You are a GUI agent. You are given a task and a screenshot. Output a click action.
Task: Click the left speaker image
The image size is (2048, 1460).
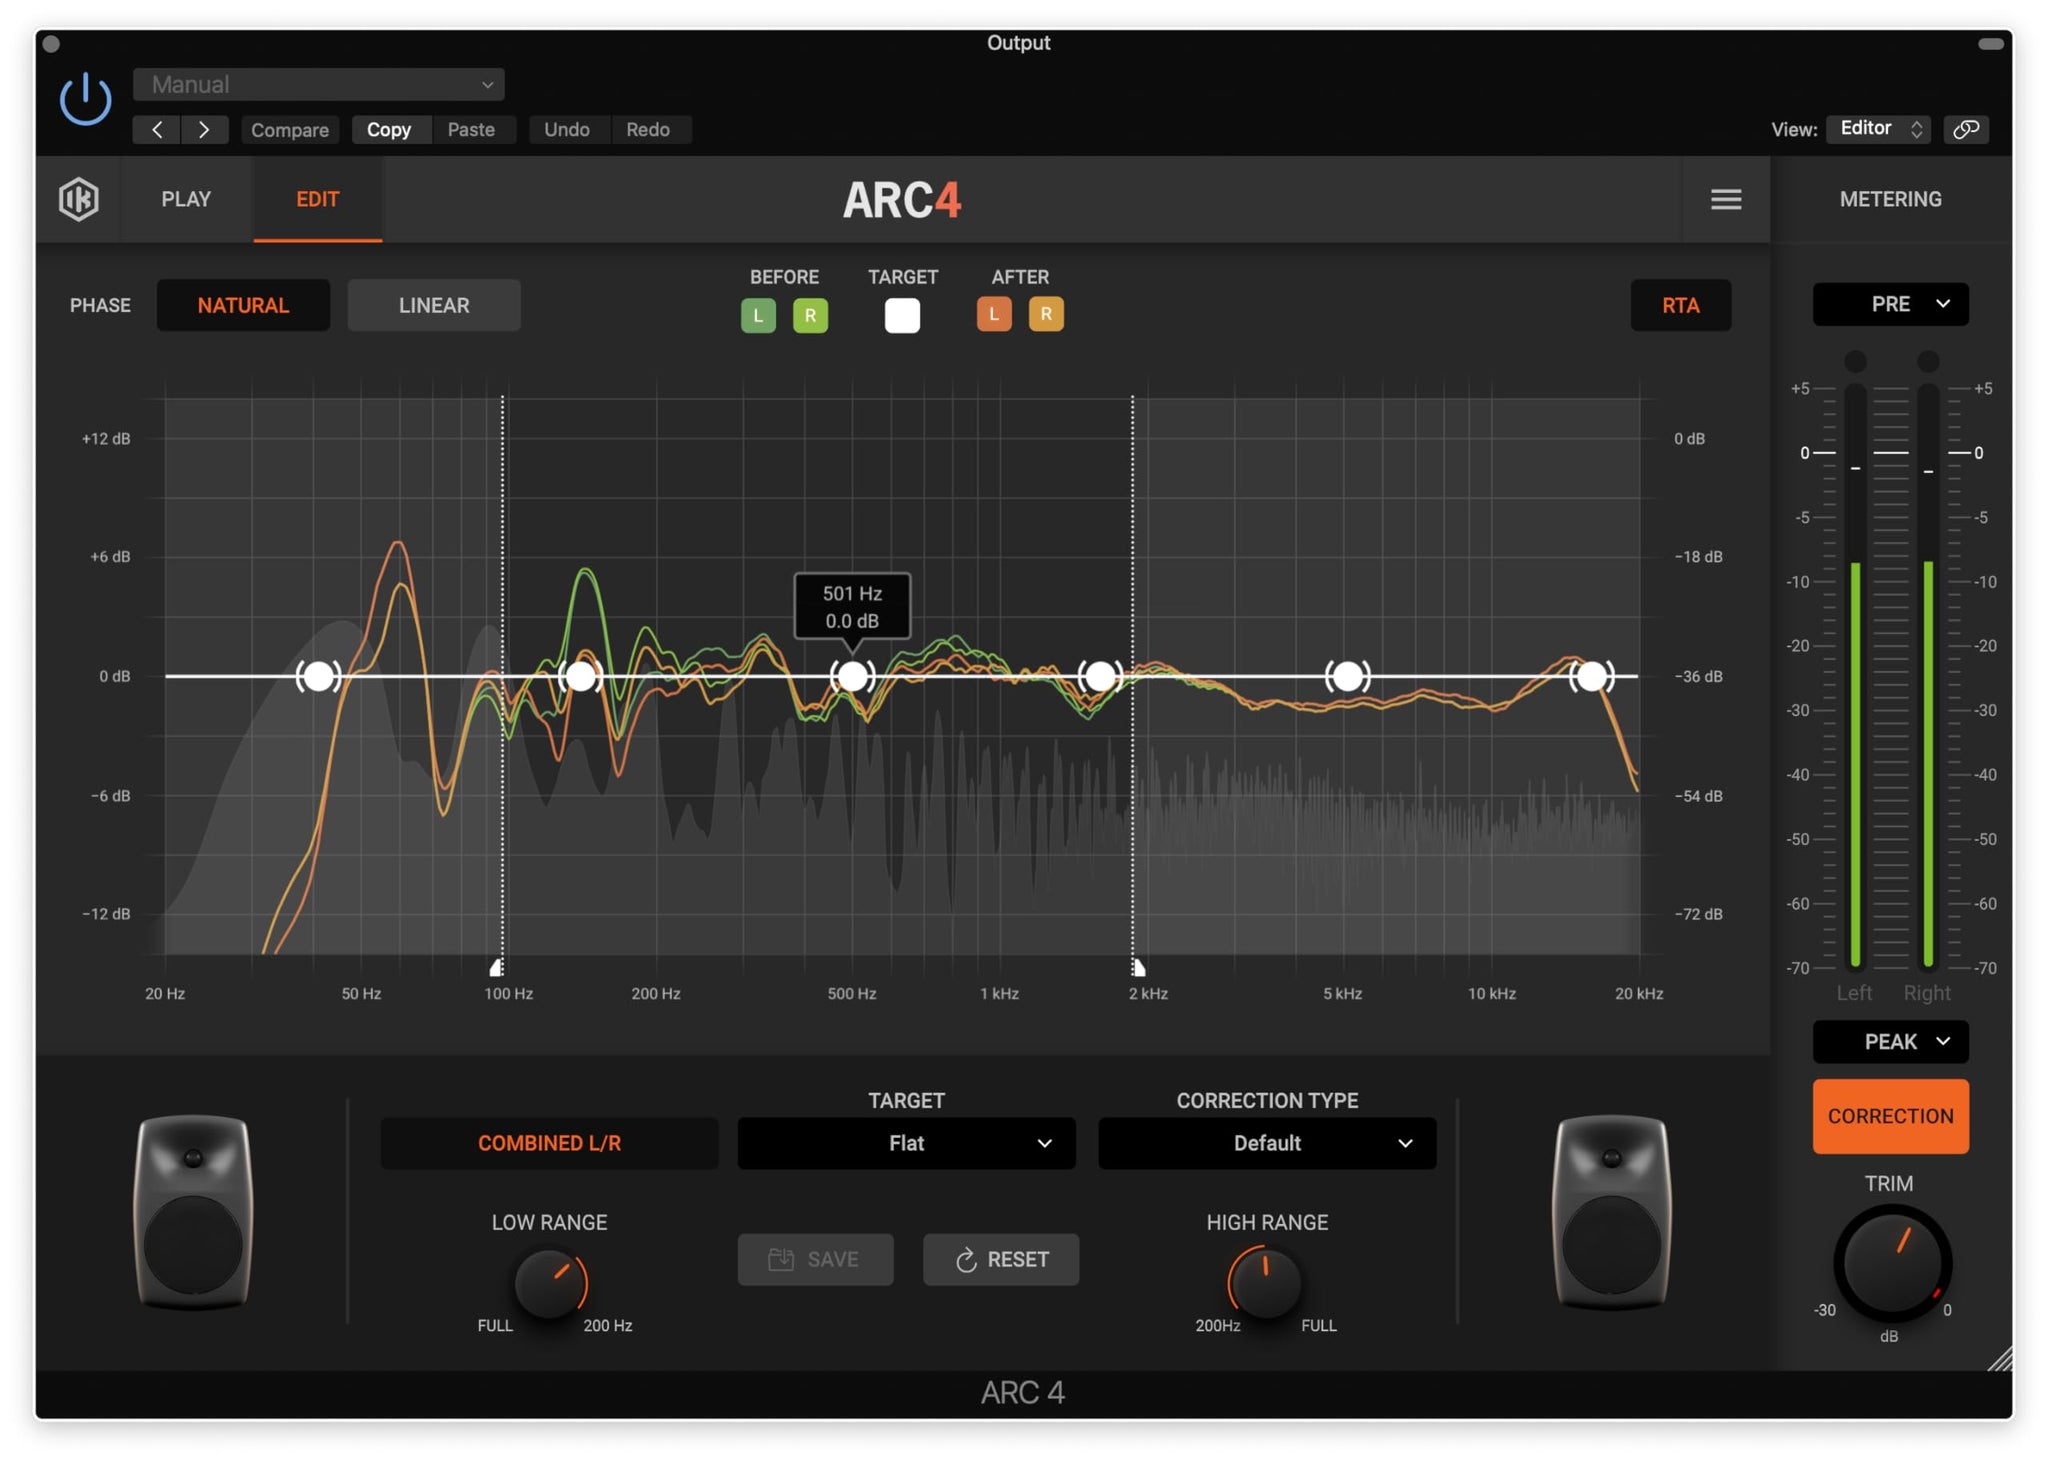coord(193,1211)
